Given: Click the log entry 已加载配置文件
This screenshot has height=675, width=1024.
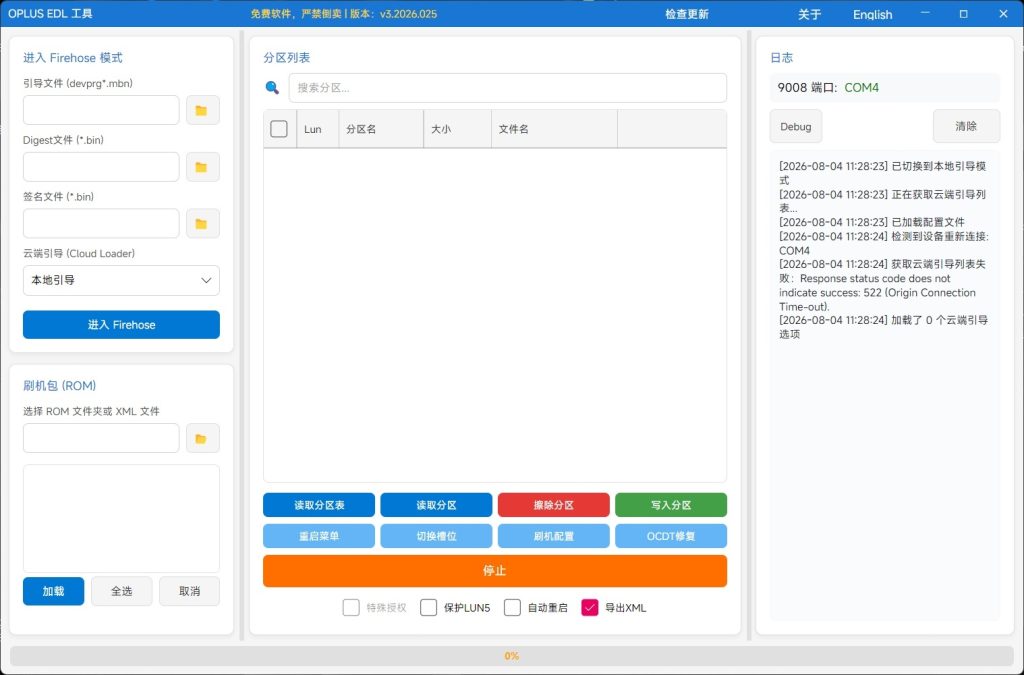Looking at the screenshot, I should pos(872,222).
